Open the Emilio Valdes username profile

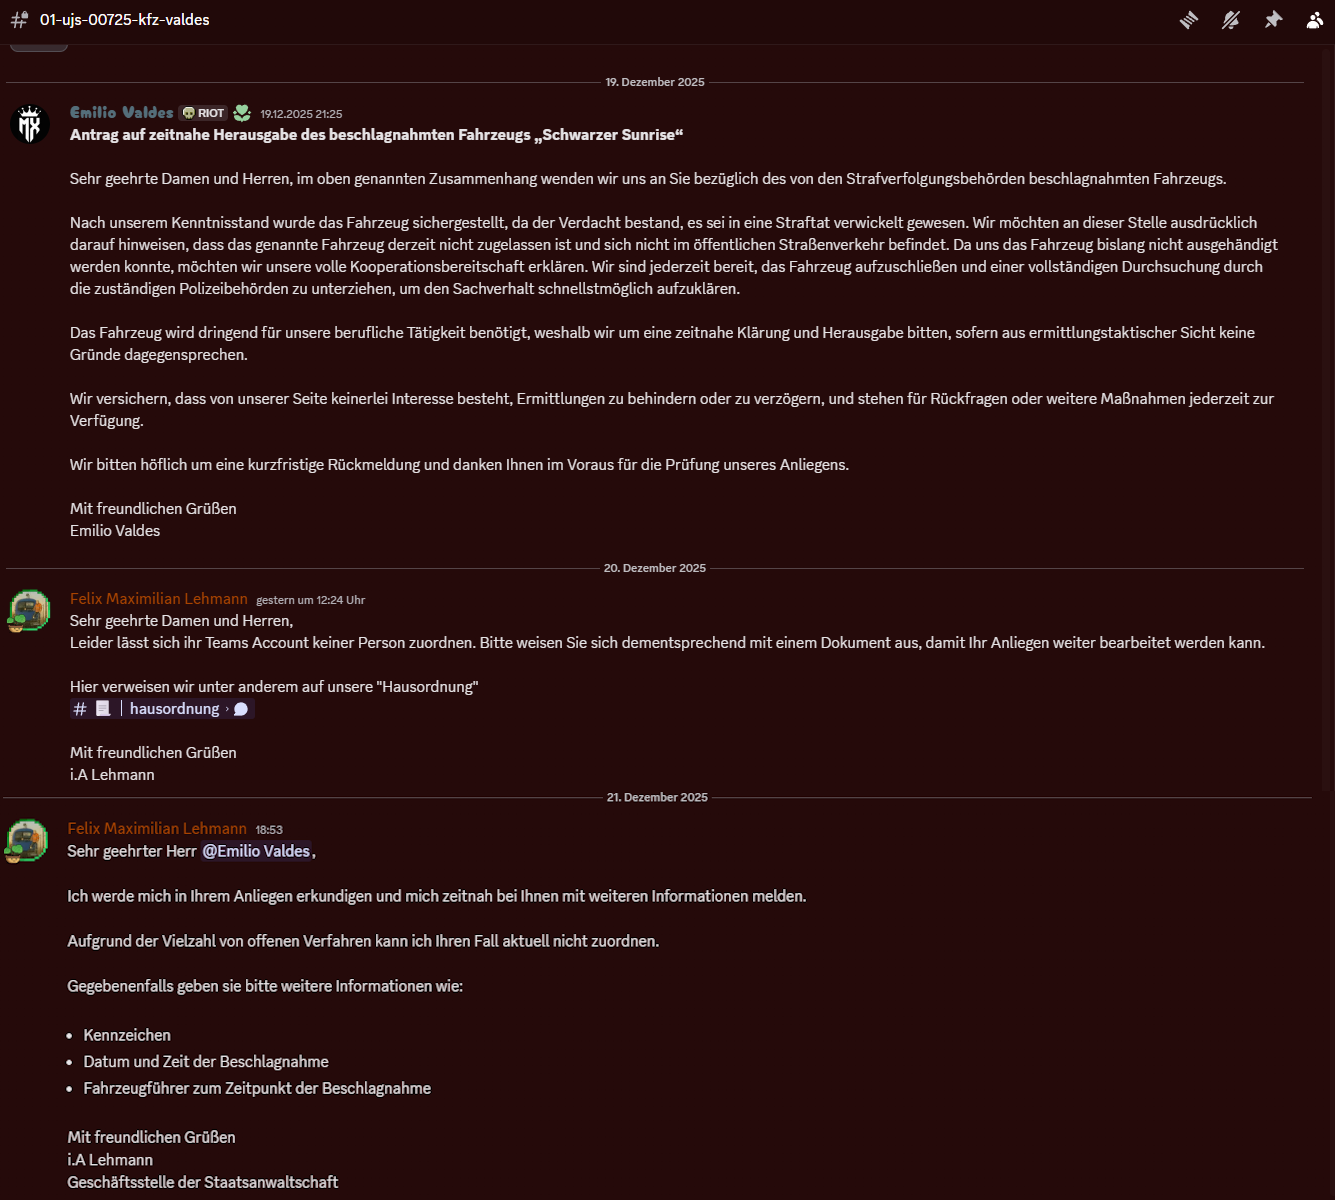coord(121,112)
